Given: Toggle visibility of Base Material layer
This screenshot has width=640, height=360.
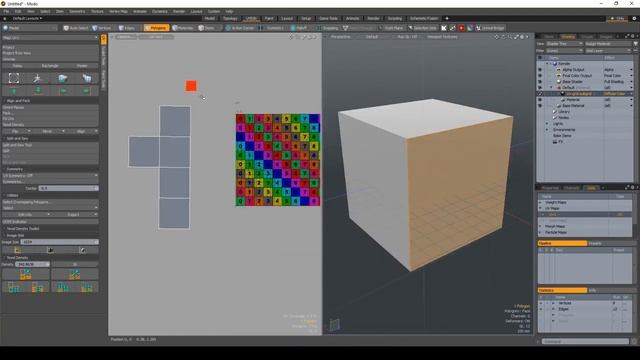Looking at the screenshot, I should [x=540, y=106].
